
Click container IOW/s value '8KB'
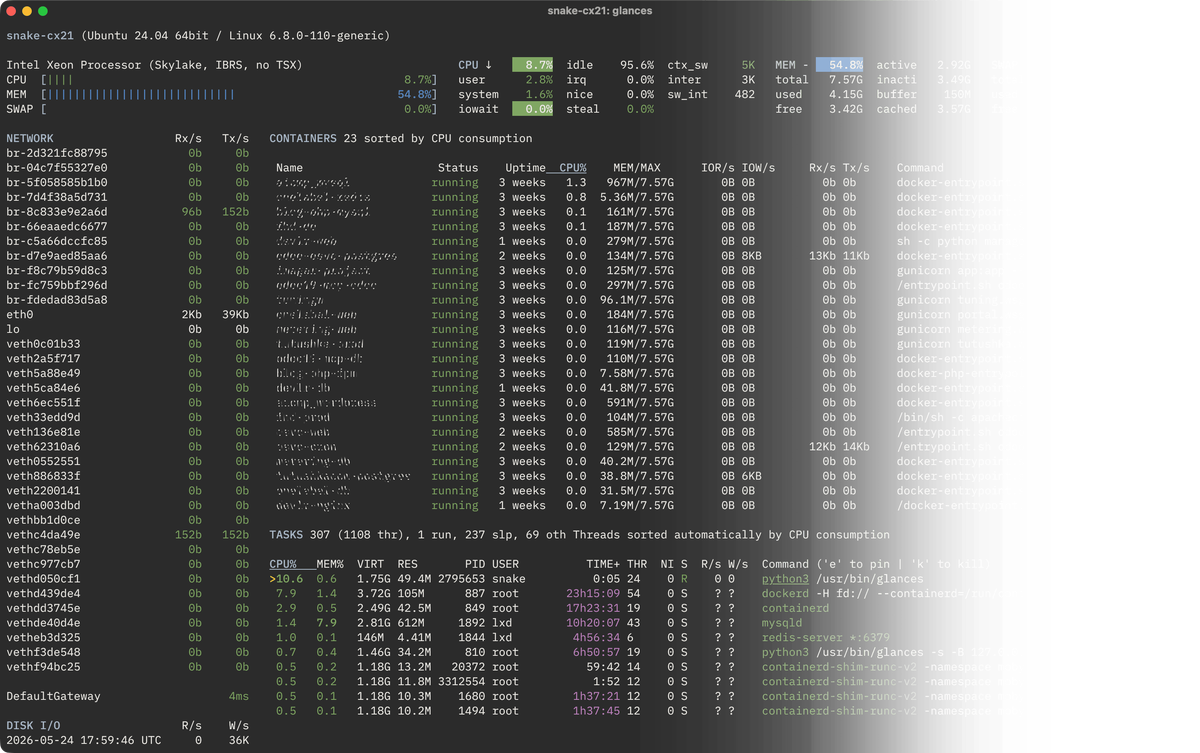(x=752, y=256)
